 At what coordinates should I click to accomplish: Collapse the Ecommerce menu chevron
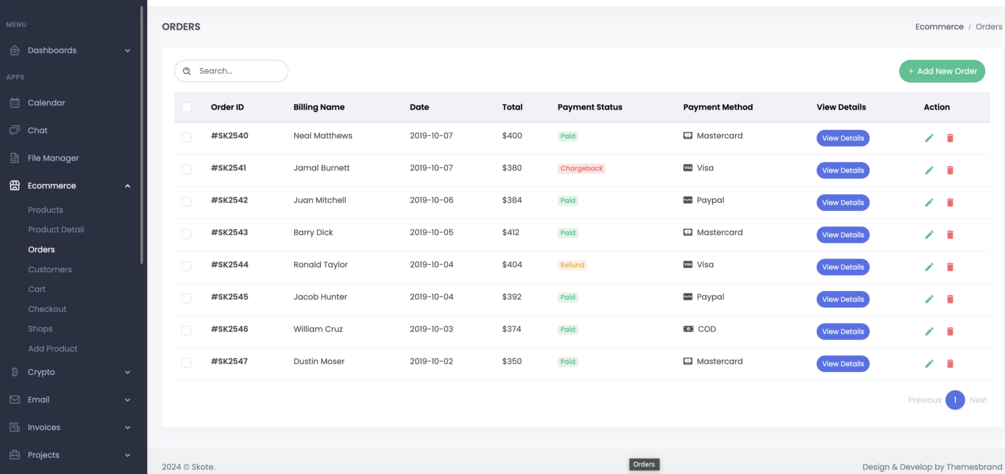(x=128, y=186)
